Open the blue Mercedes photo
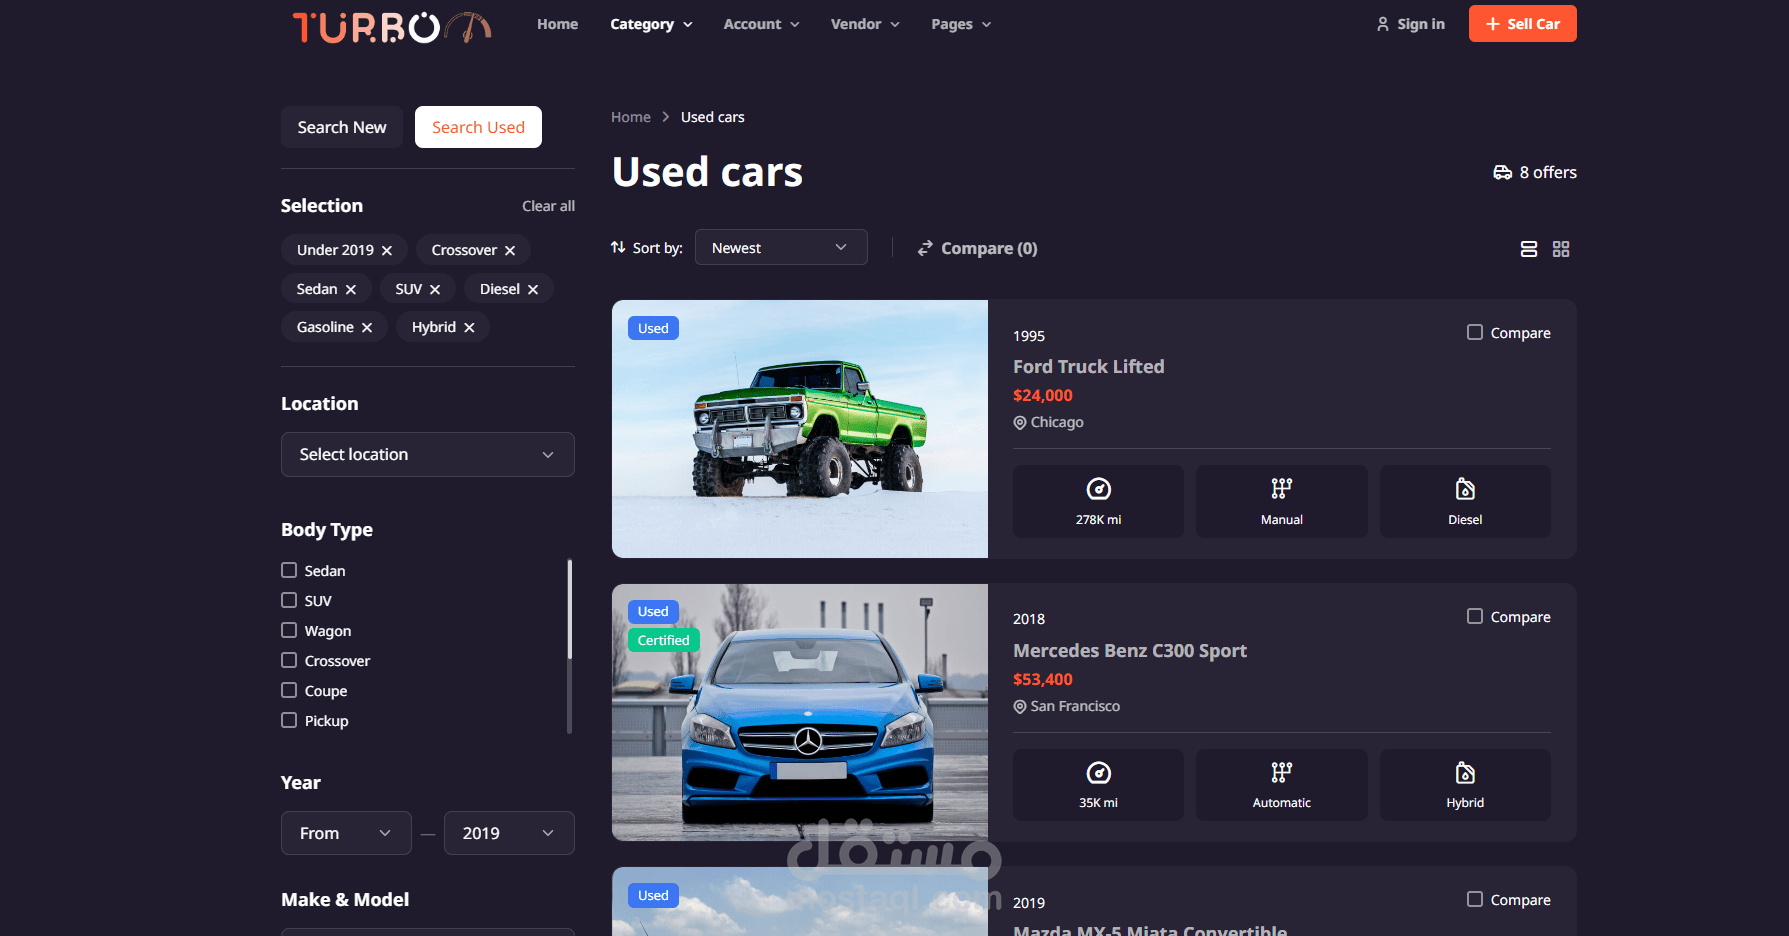 click(800, 712)
